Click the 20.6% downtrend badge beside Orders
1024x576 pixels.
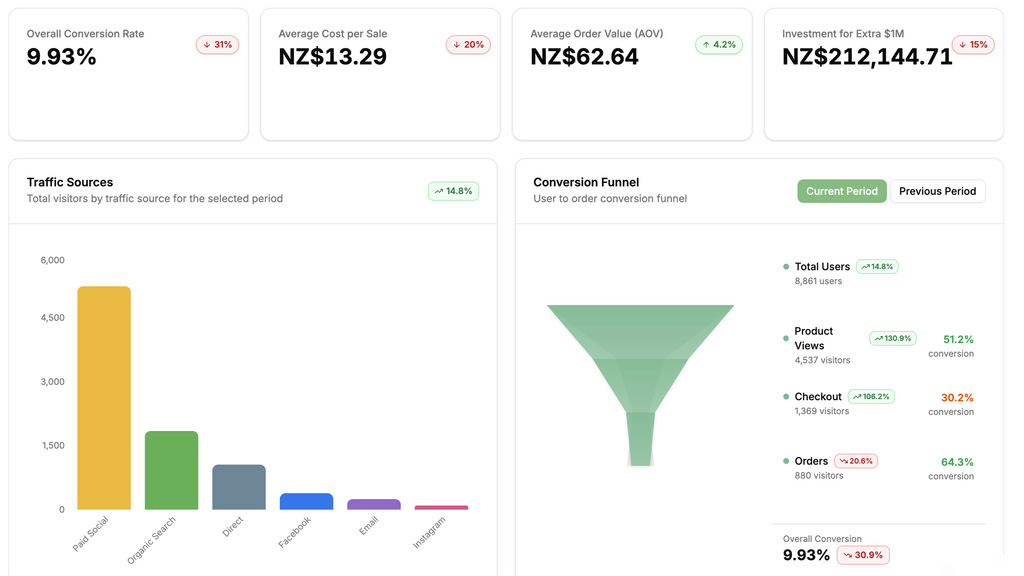point(856,461)
